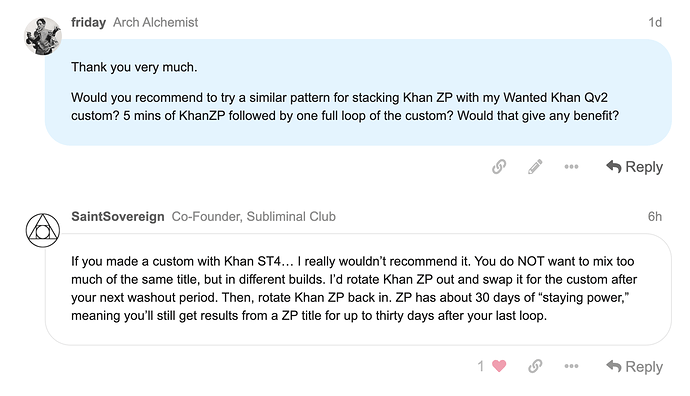The height and width of the screenshot is (396, 690).
Task: Click reply arrow icon on SaintSovereign's post
Action: point(613,366)
